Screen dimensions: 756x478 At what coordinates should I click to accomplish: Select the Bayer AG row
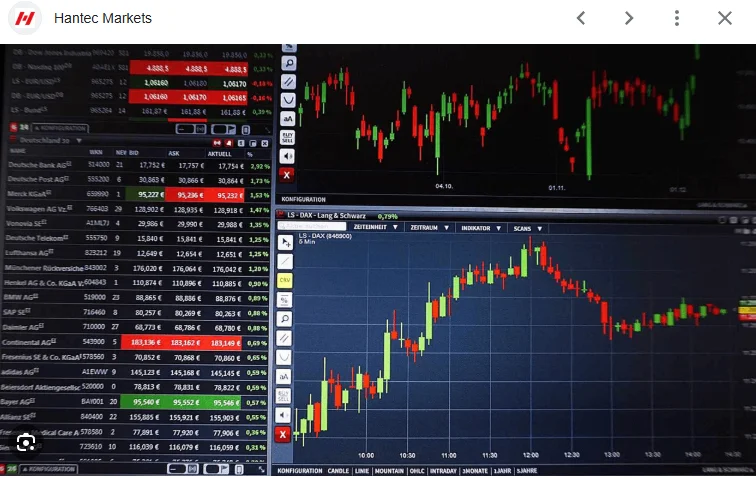[134, 402]
